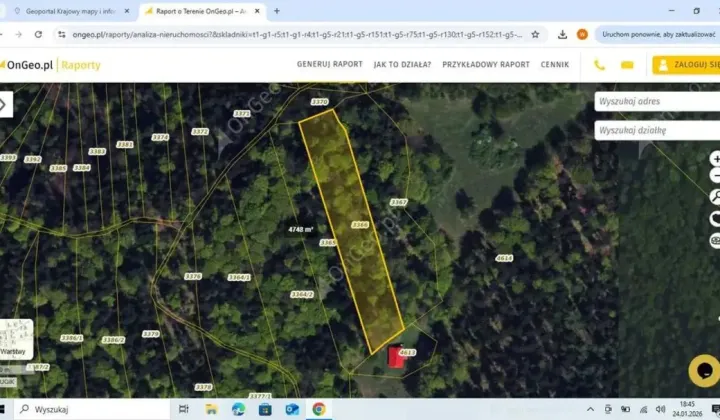Open the chat bubble widget

[705, 370]
